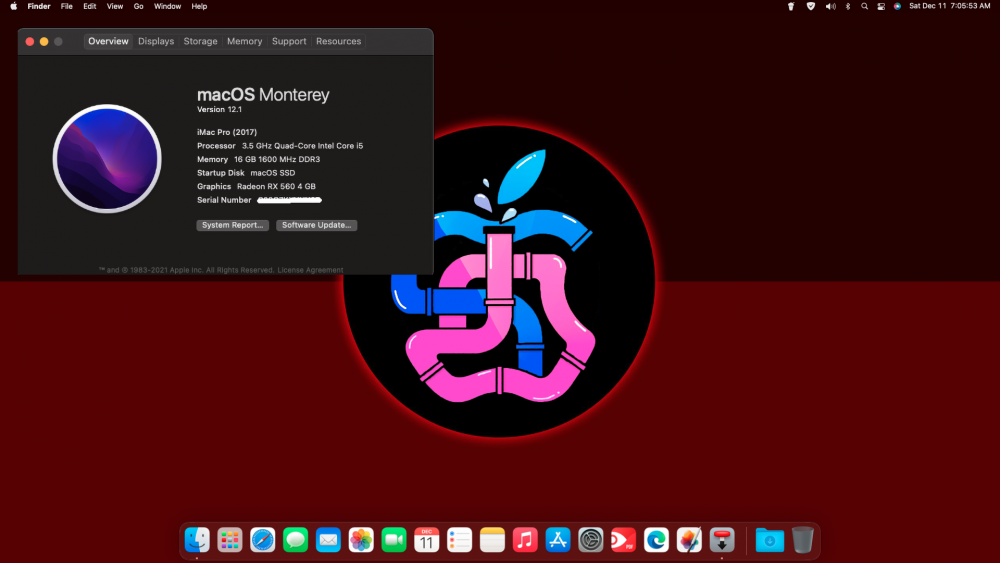Switch to the Support tab
Screen dimensions: 1000x563
click(x=289, y=41)
